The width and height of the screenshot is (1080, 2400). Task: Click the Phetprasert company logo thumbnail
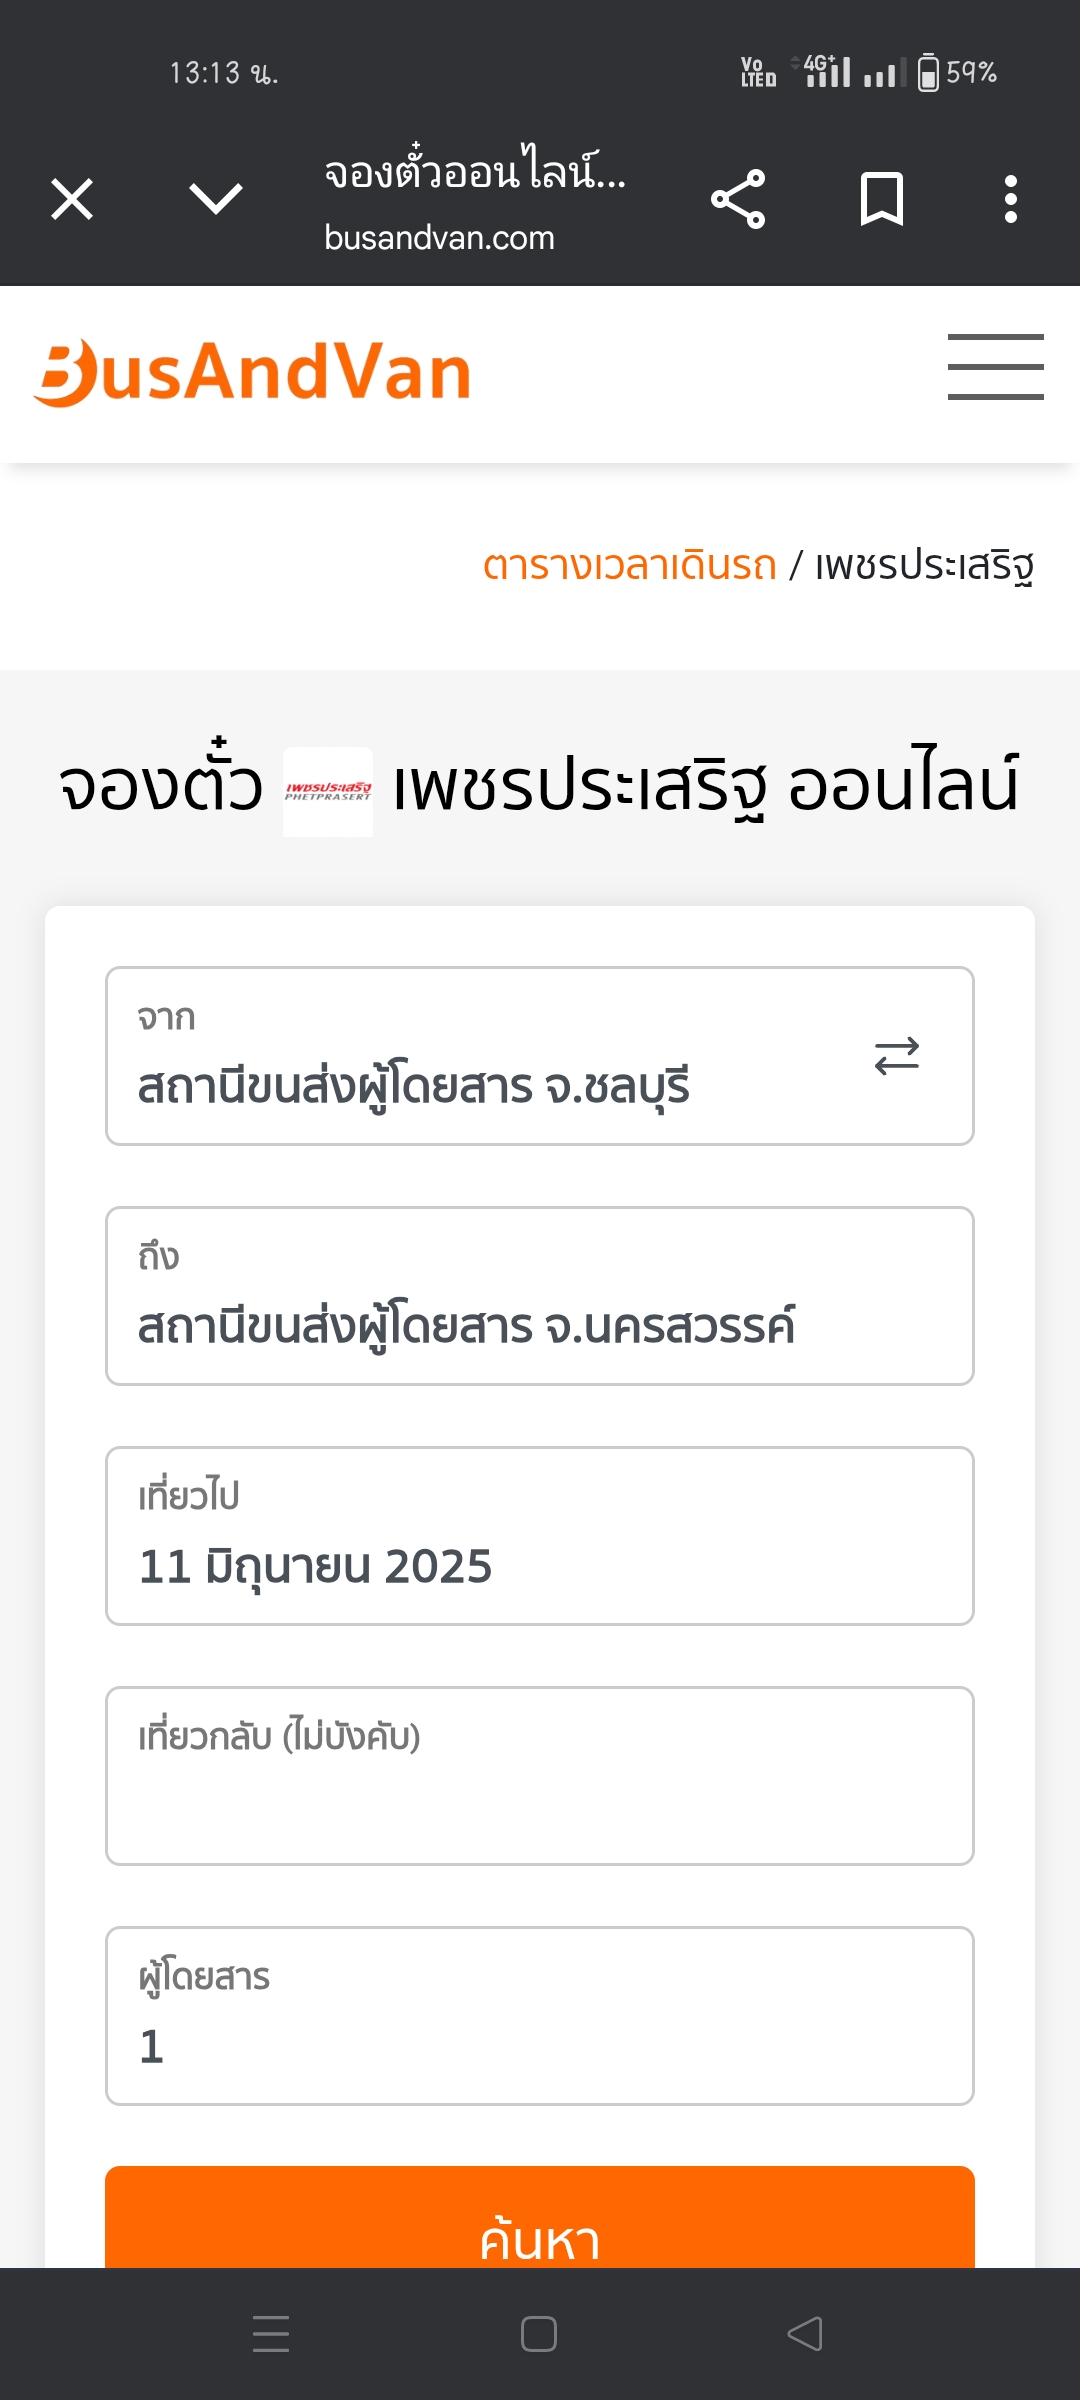click(328, 792)
